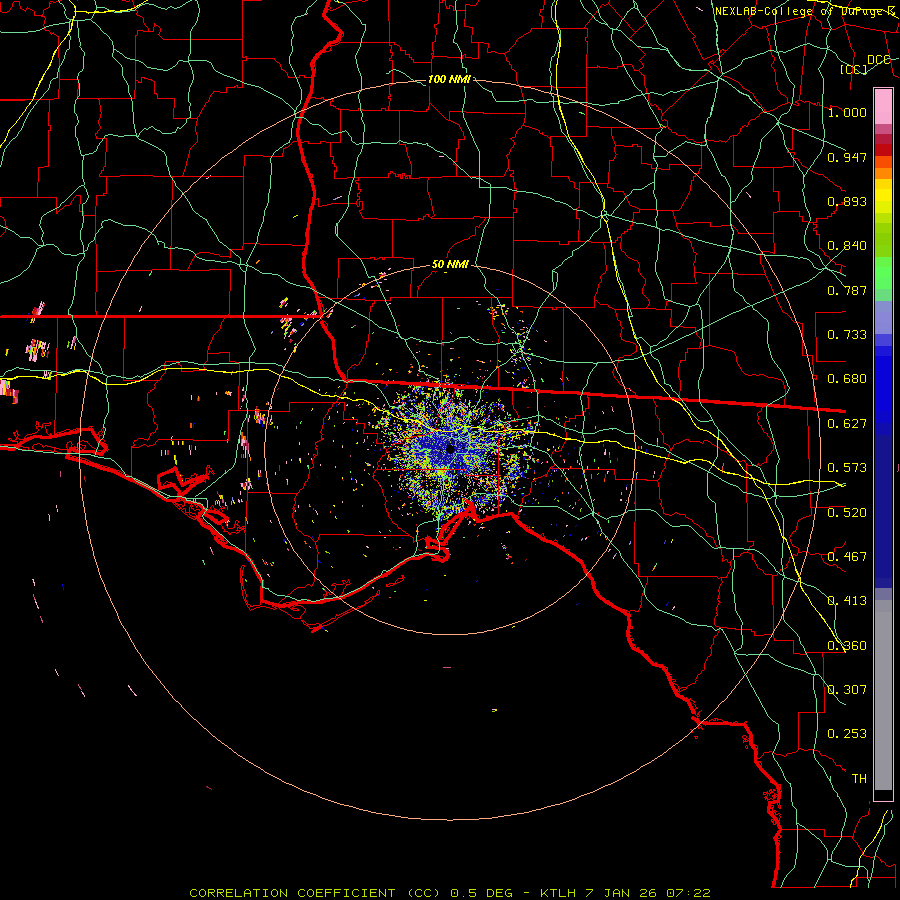The height and width of the screenshot is (900, 900).
Task: Select the 0.573 color scale value
Action: (847, 468)
